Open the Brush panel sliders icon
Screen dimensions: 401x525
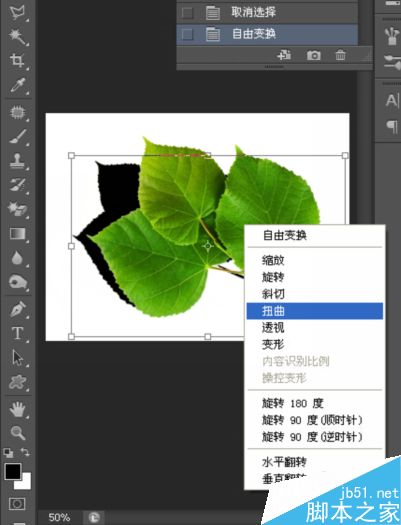tap(392, 62)
